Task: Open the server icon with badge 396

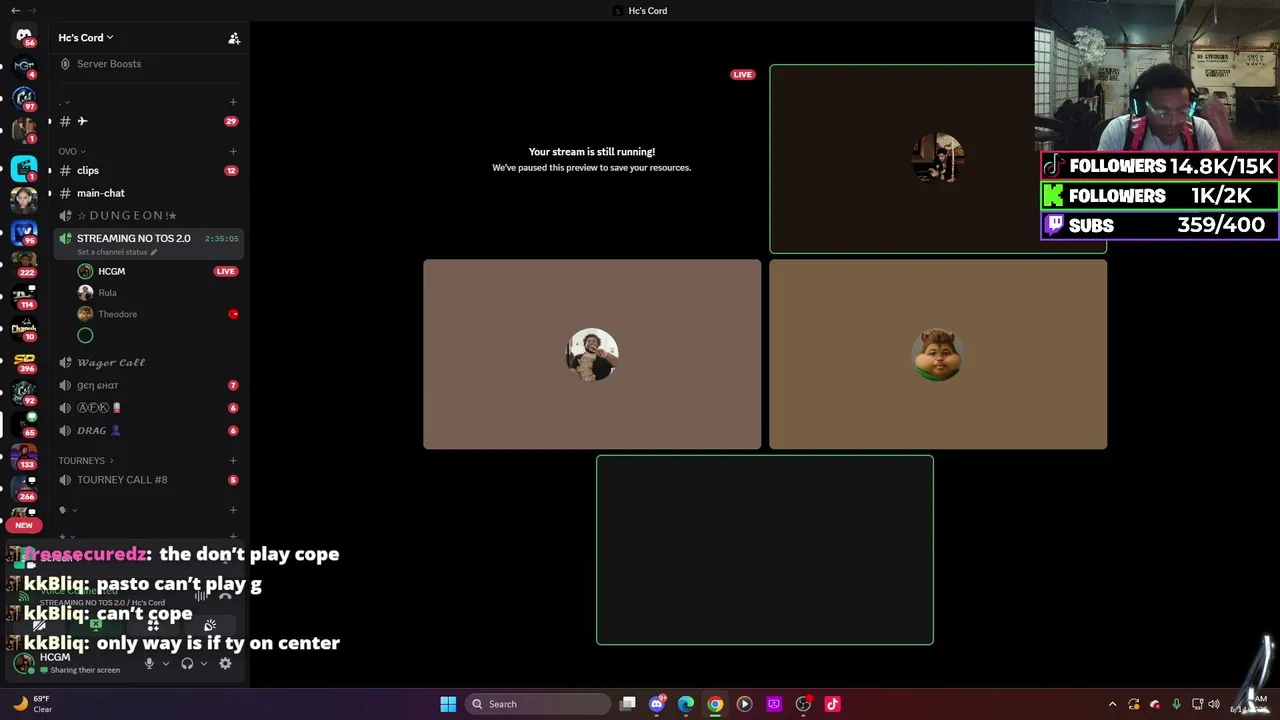Action: pyautogui.click(x=24, y=360)
